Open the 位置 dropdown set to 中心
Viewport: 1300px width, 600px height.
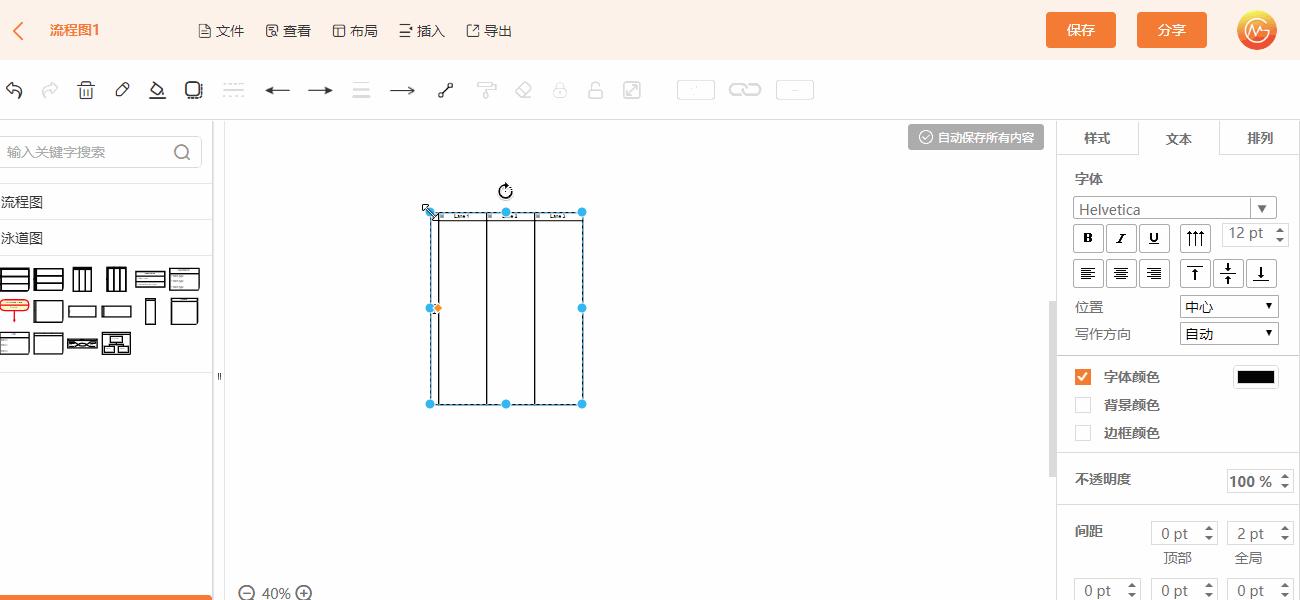point(1229,307)
